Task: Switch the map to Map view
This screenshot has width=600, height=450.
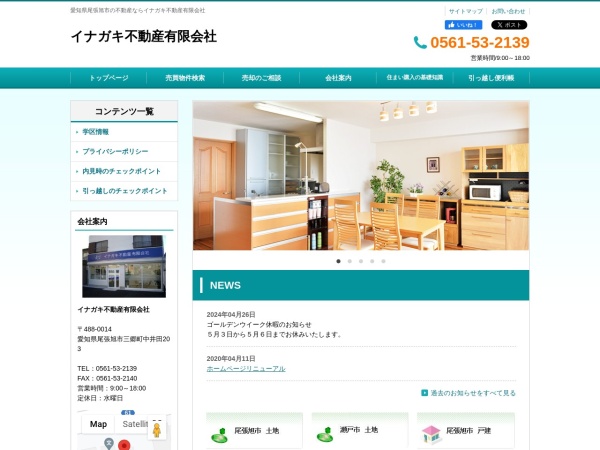Action: tap(98, 424)
